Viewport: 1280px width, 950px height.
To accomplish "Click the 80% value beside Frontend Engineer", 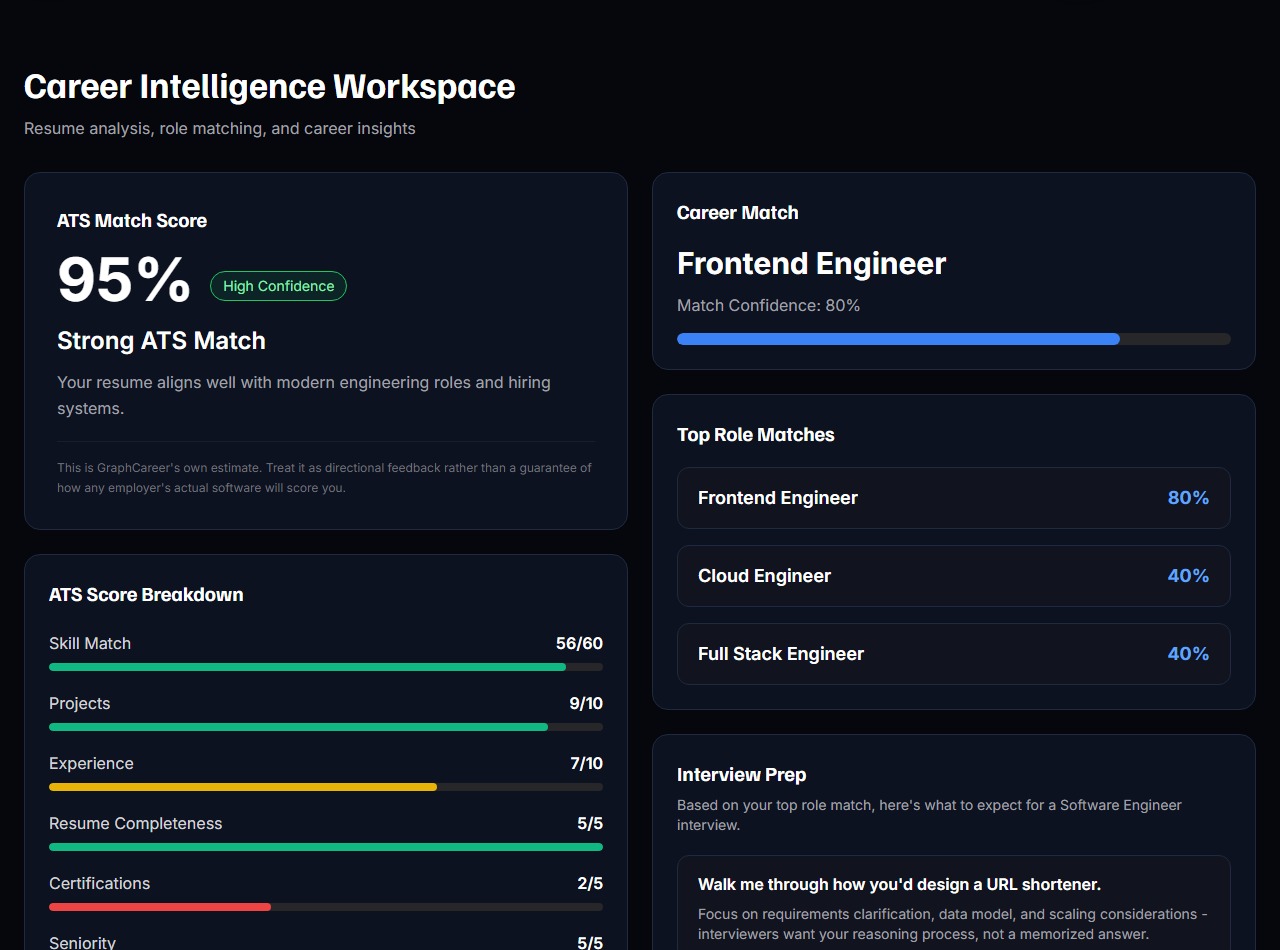I will click(1188, 498).
